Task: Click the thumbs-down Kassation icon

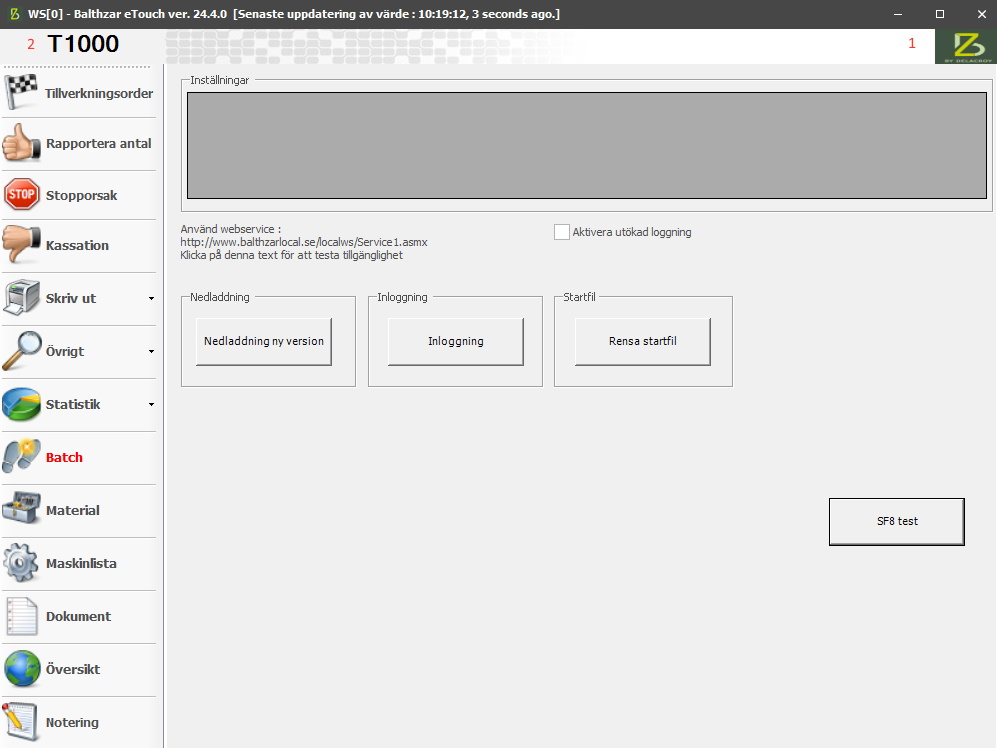Action: click(x=22, y=245)
